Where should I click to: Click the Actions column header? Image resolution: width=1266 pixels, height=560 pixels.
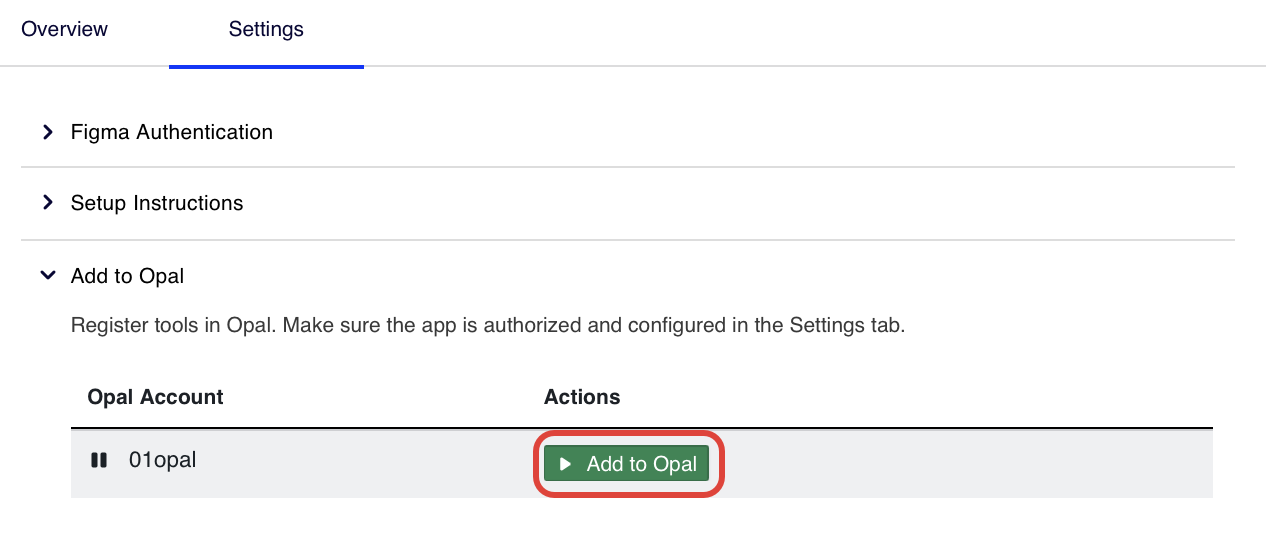click(x=582, y=397)
